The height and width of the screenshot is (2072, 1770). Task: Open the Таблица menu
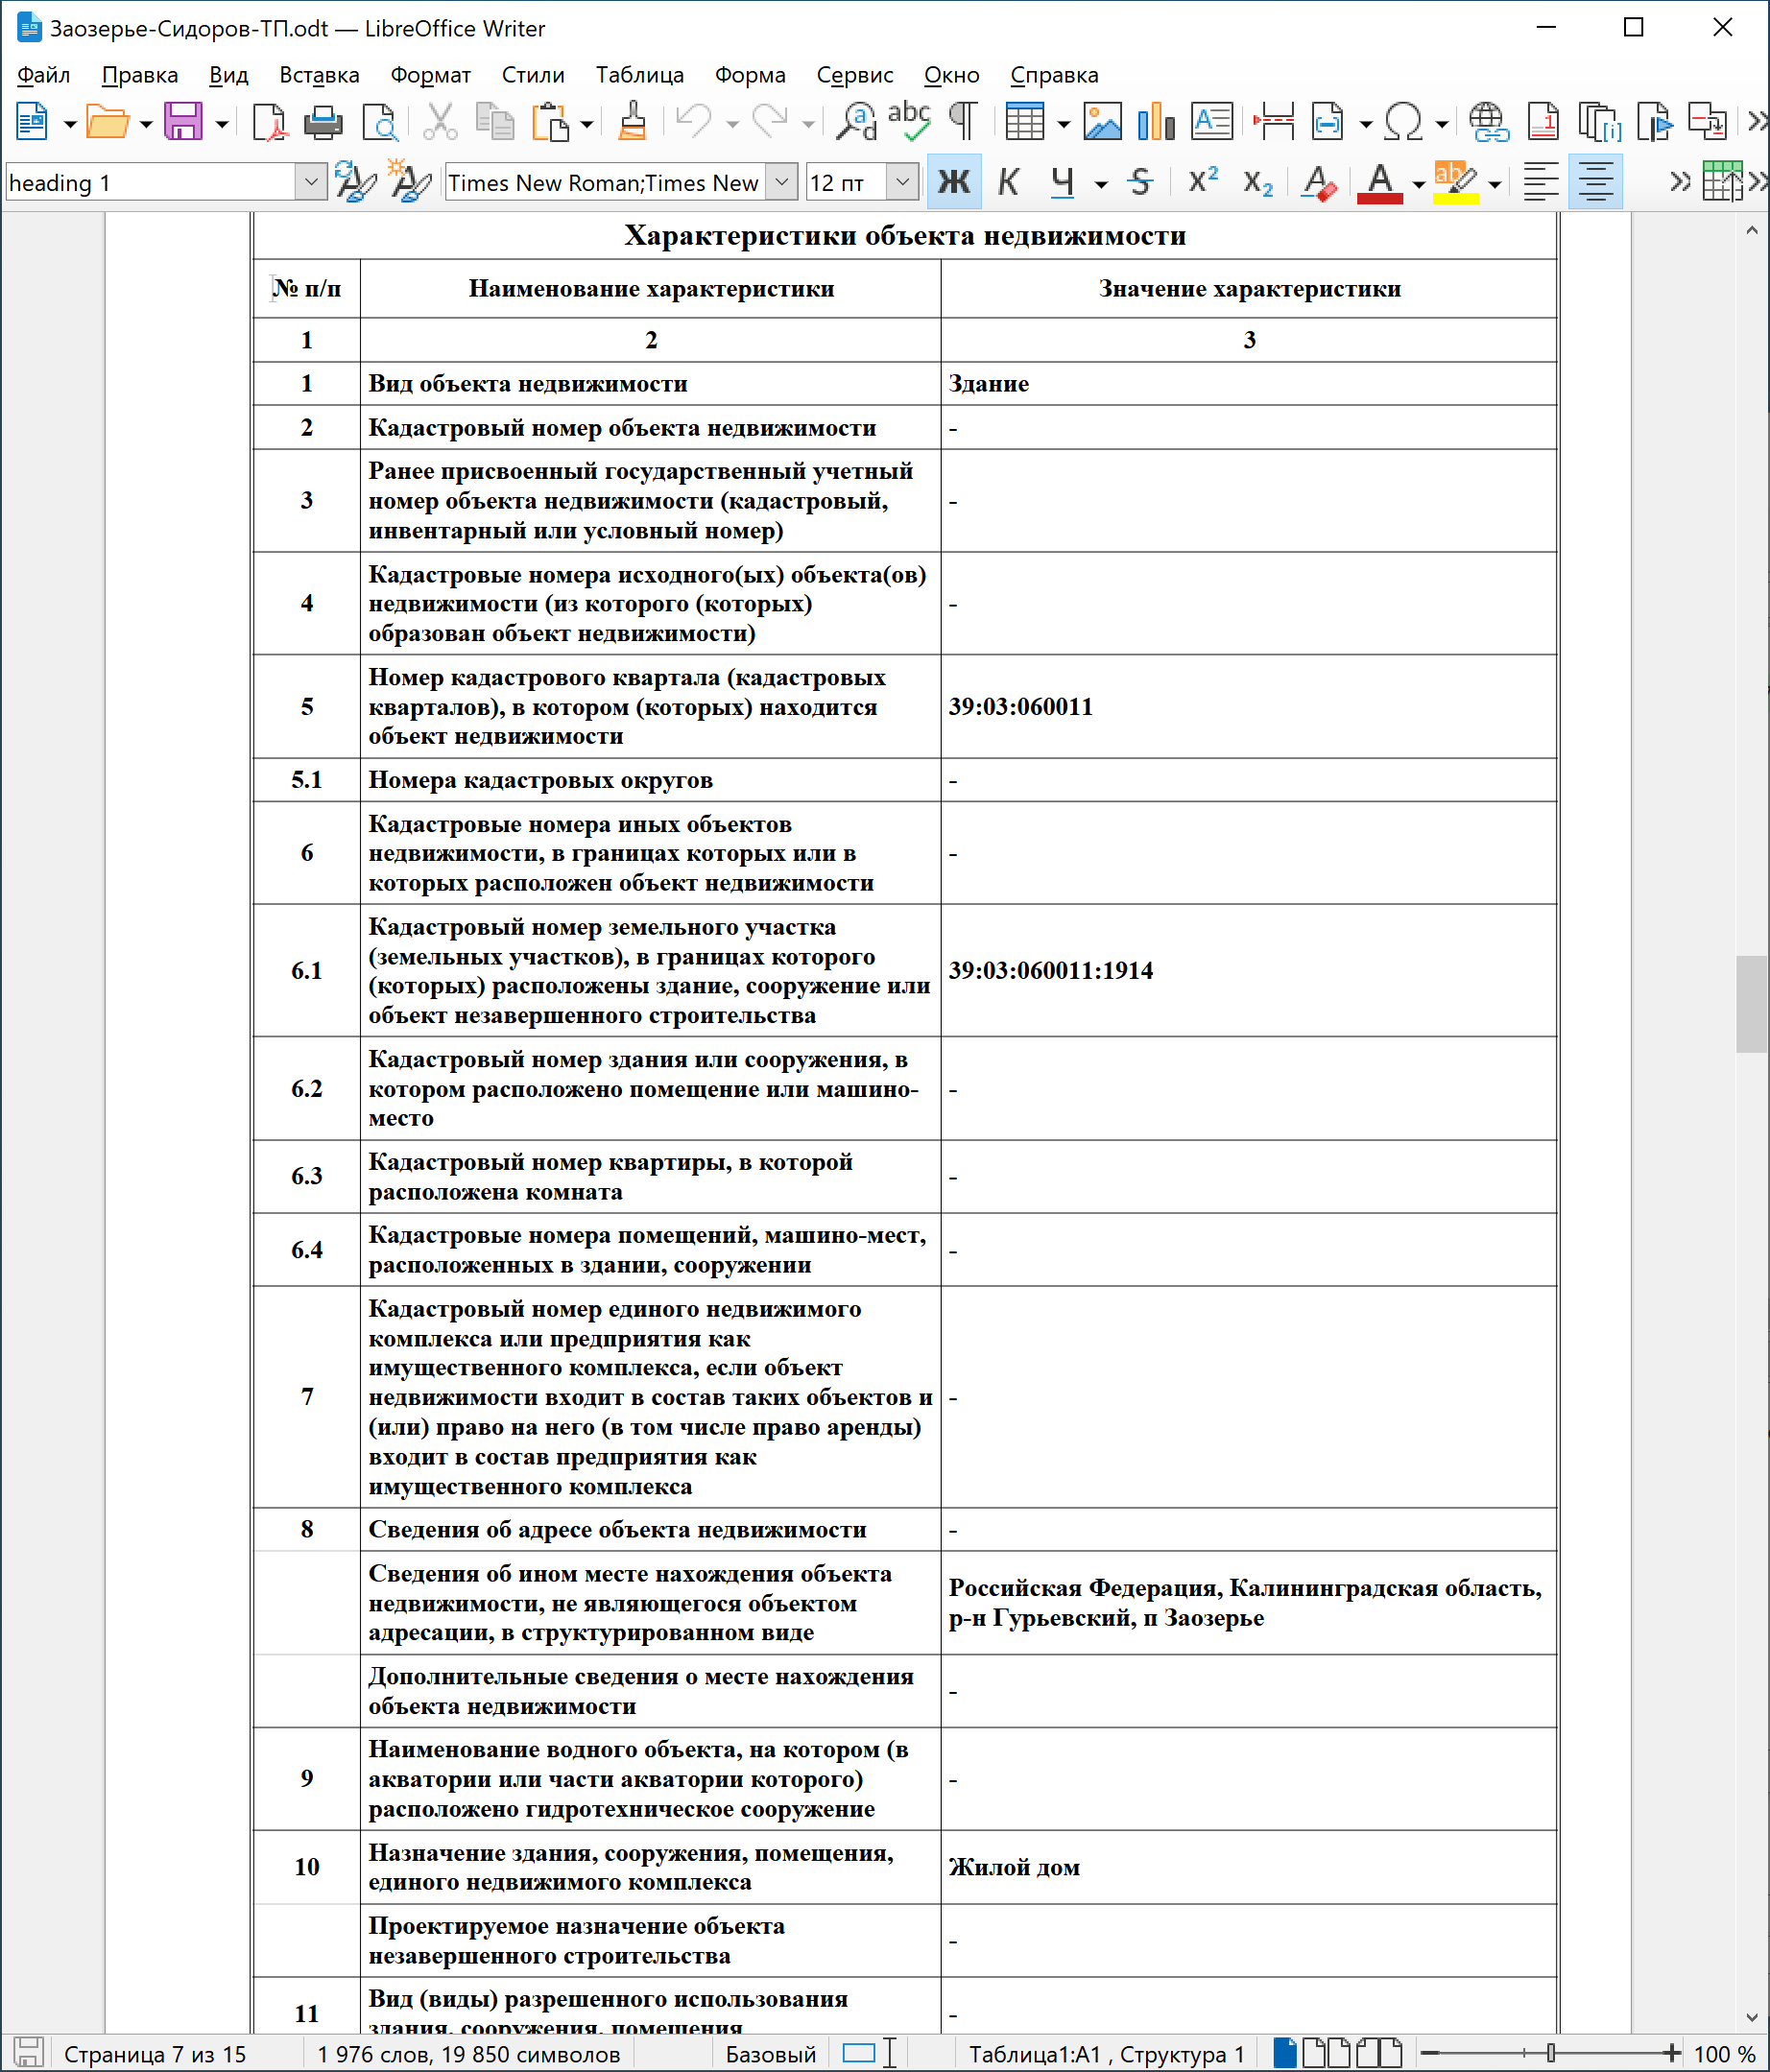coord(640,75)
